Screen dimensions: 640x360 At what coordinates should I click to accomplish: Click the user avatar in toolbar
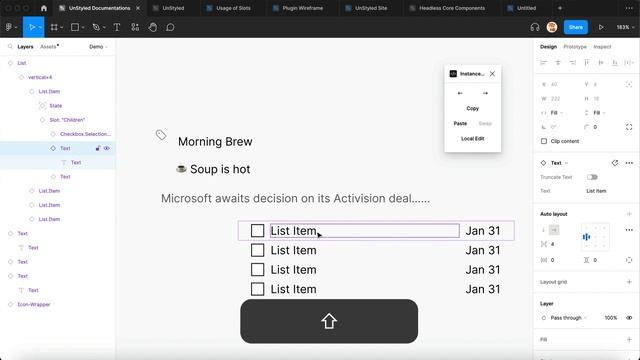(552, 27)
